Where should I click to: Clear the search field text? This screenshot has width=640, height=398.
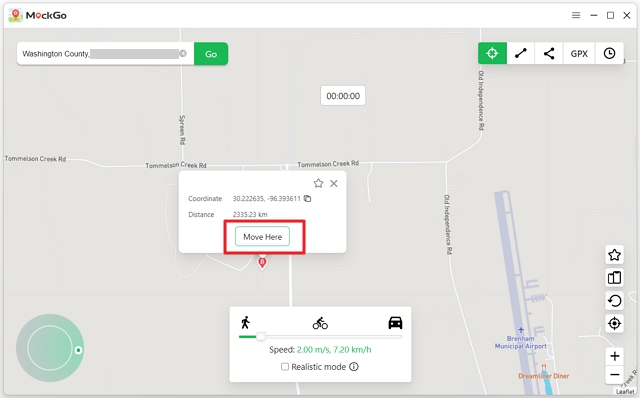click(183, 53)
